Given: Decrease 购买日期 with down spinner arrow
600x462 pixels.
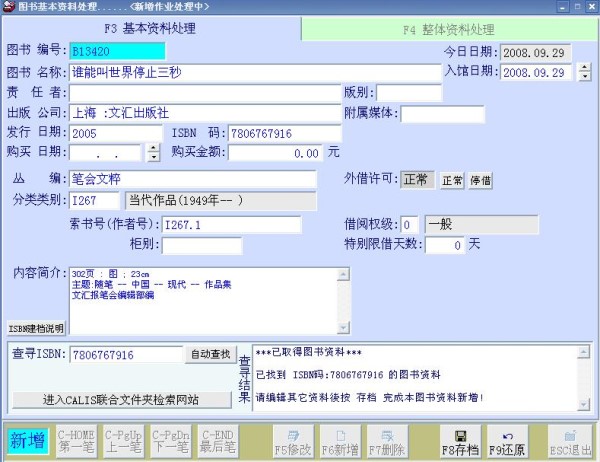Looking at the screenshot, I should [153, 157].
